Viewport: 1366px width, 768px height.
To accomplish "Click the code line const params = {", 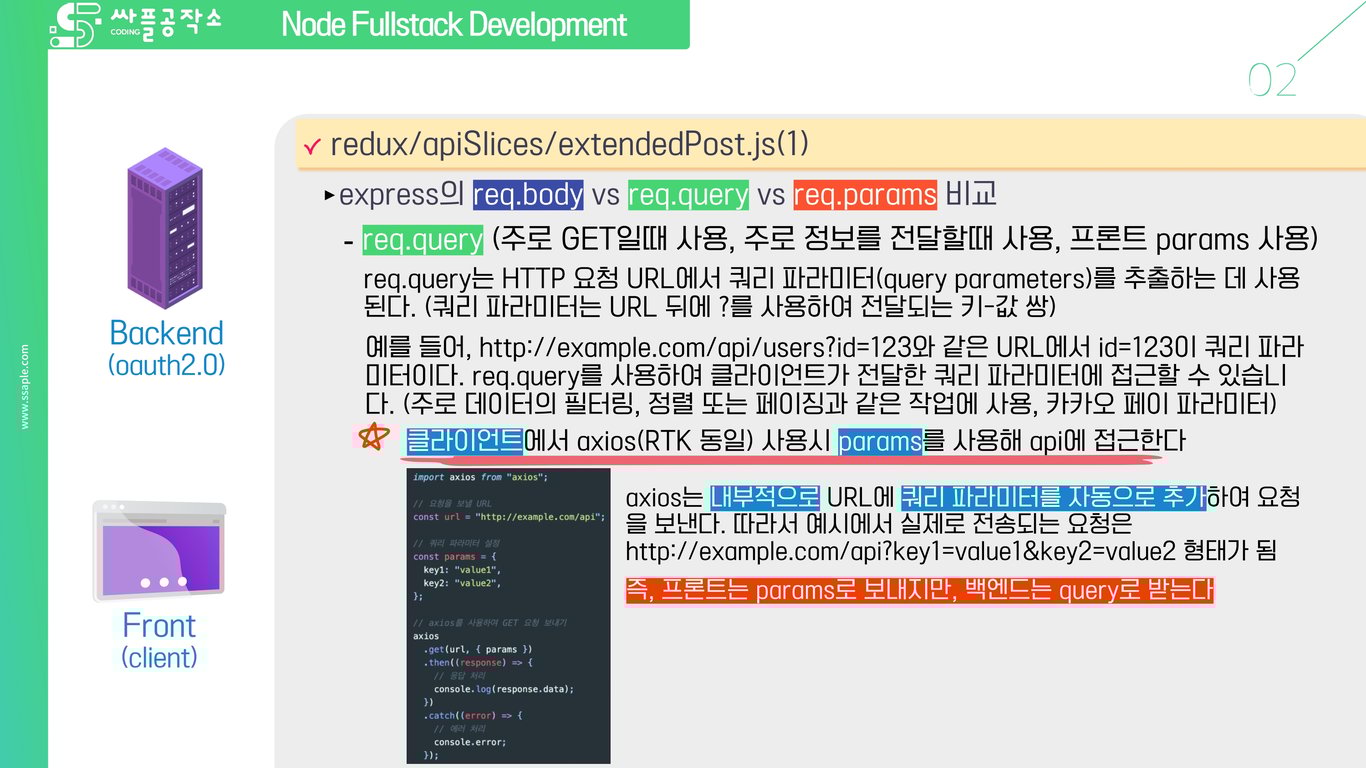I will point(454,556).
